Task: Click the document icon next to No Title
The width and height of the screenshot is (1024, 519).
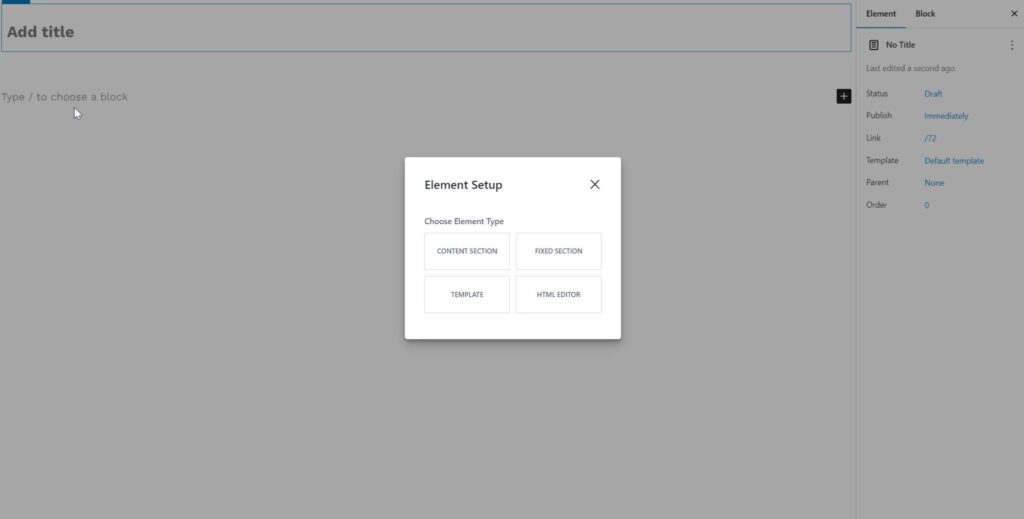Action: [x=874, y=45]
